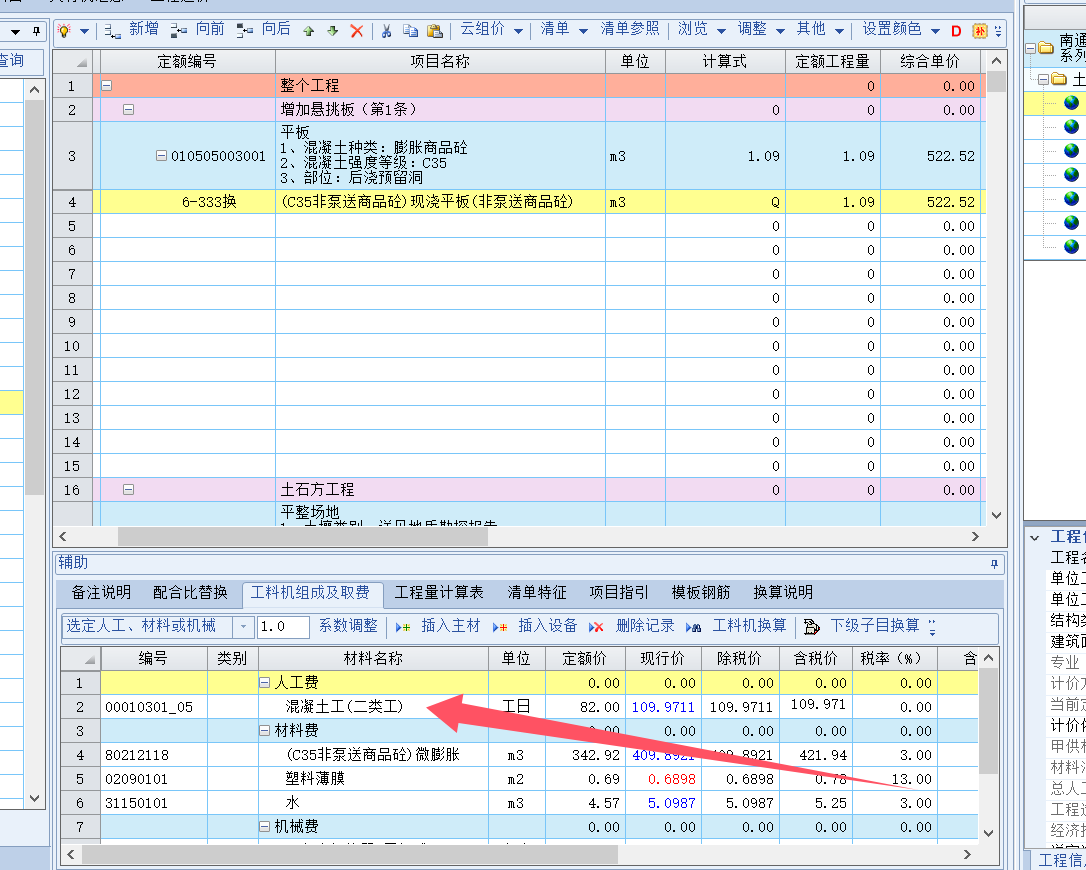Click the 综合单价 column header
Screen dimensions: 1086x870
[930, 62]
